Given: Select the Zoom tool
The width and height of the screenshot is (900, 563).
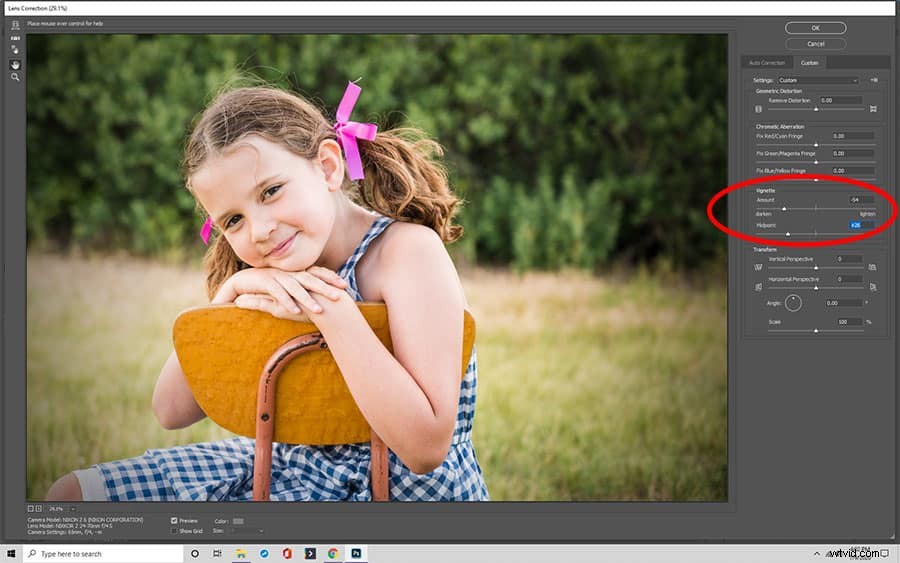Looking at the screenshot, I should click(x=15, y=77).
